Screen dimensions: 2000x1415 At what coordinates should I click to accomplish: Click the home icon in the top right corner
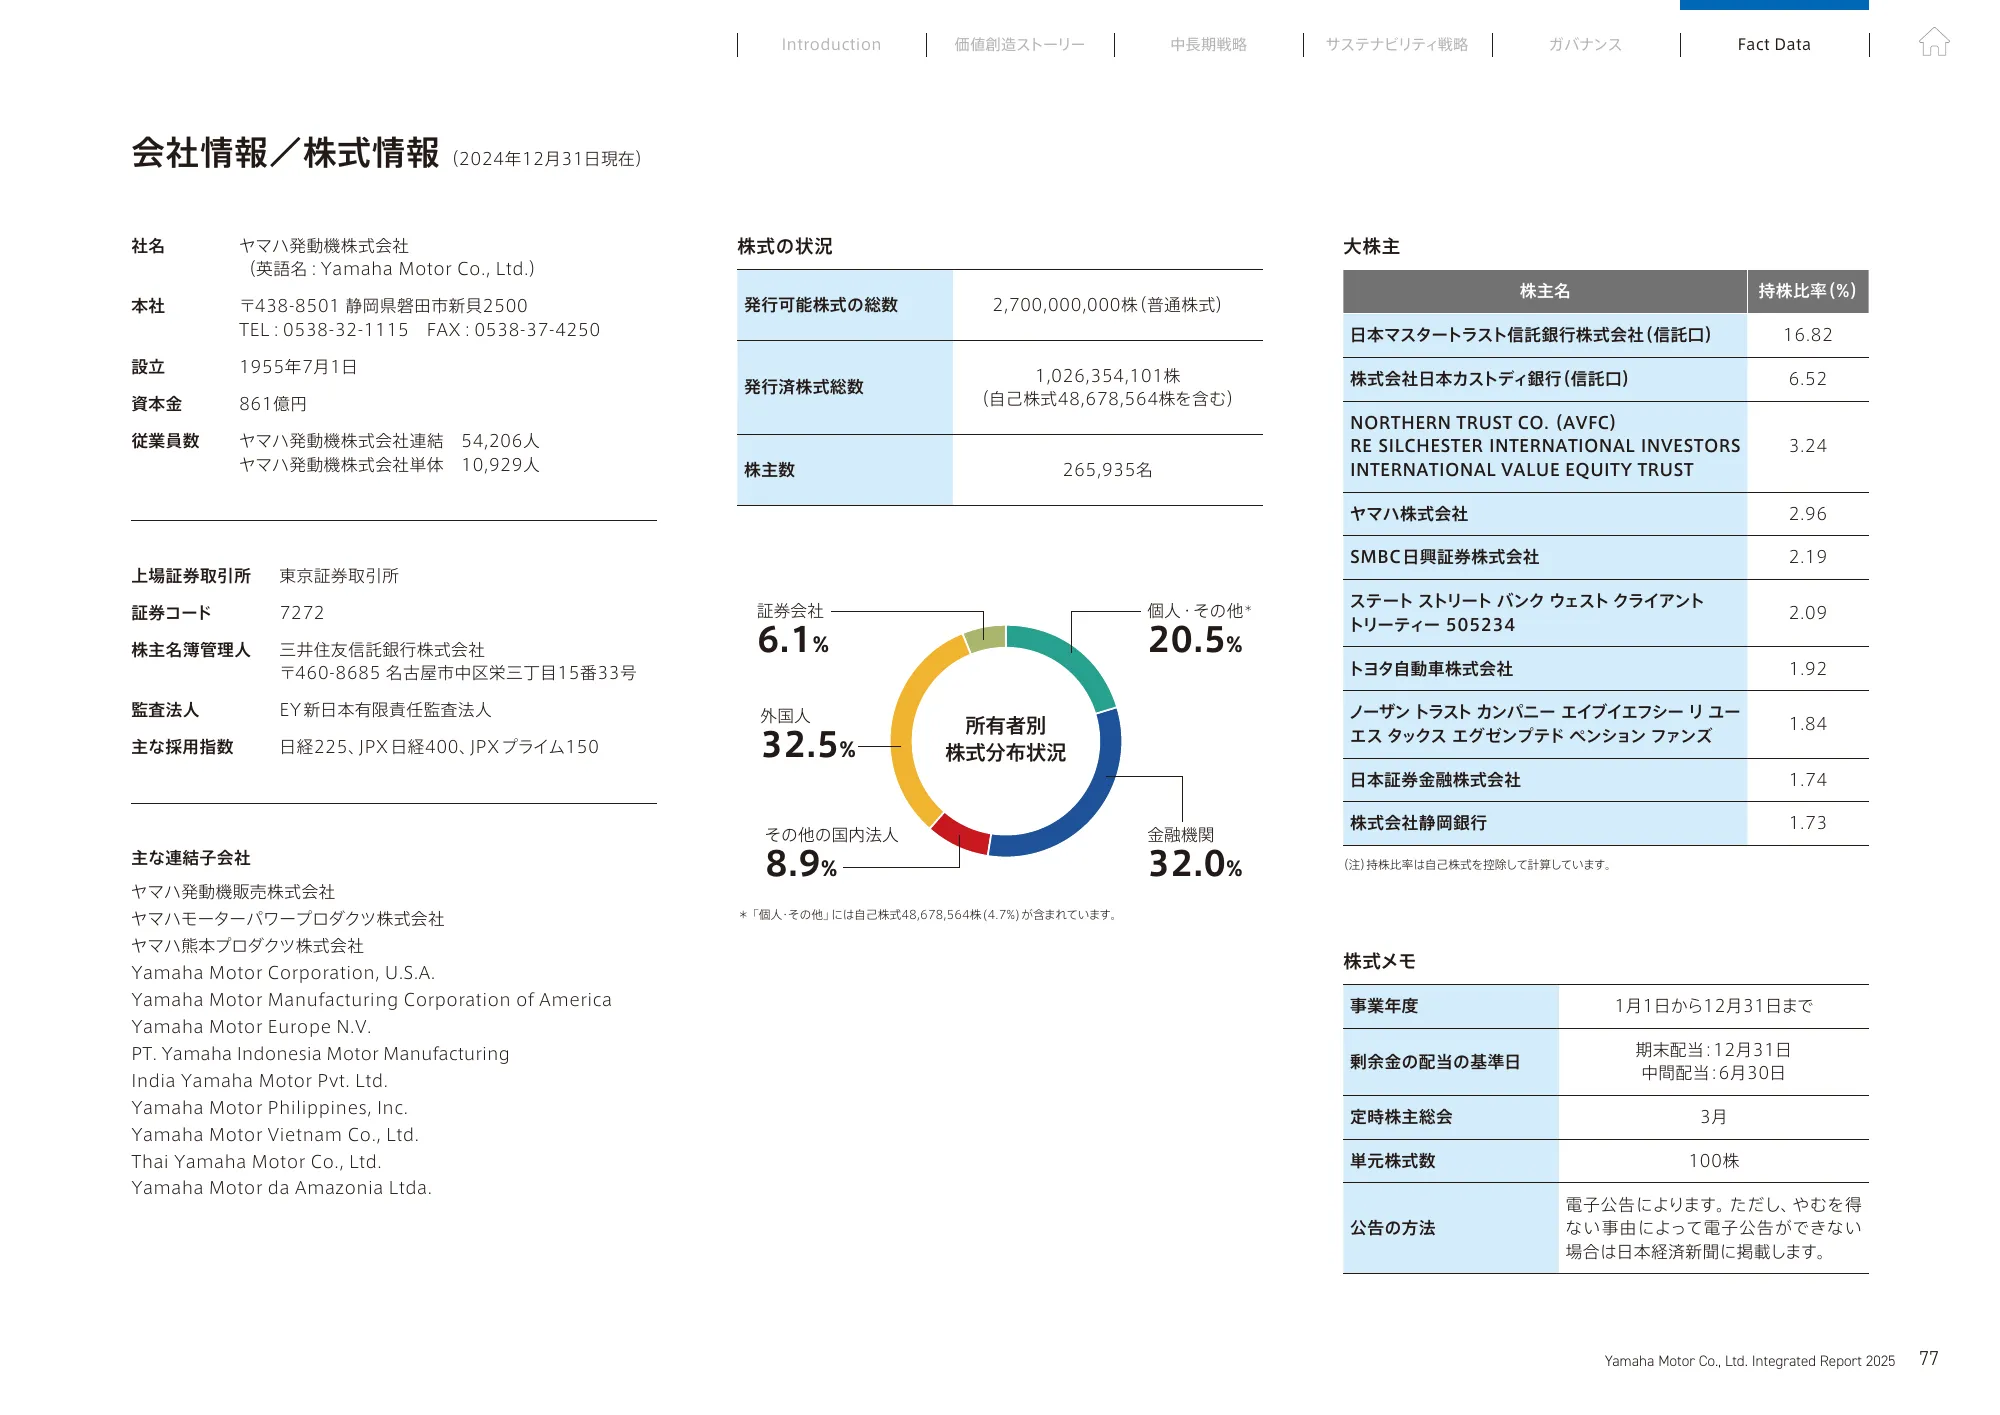coord(1936,42)
